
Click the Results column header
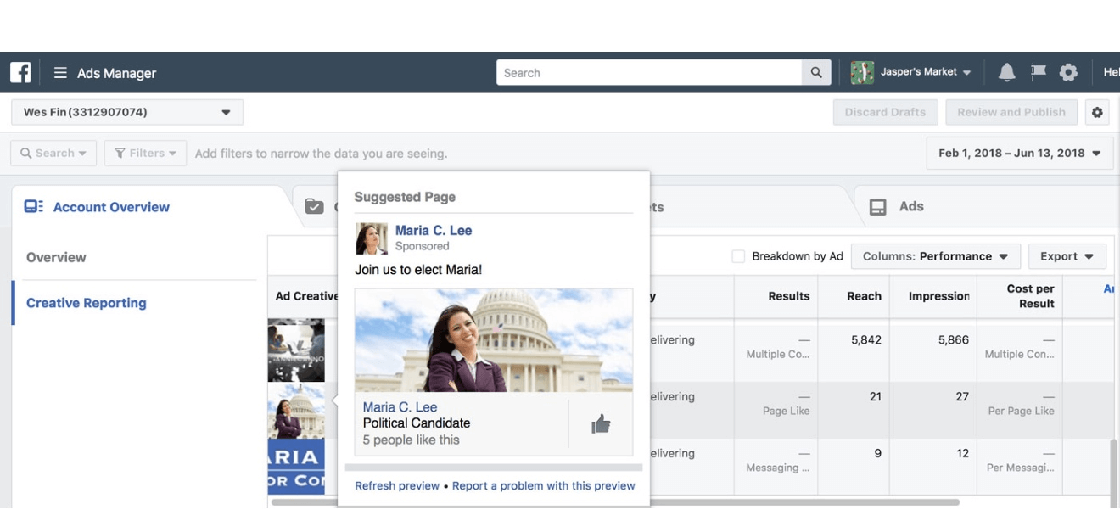[789, 296]
